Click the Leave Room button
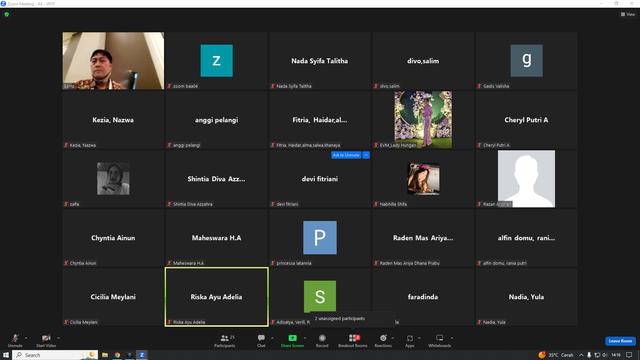Image resolution: width=640 pixels, height=360 pixels. pyautogui.click(x=620, y=341)
